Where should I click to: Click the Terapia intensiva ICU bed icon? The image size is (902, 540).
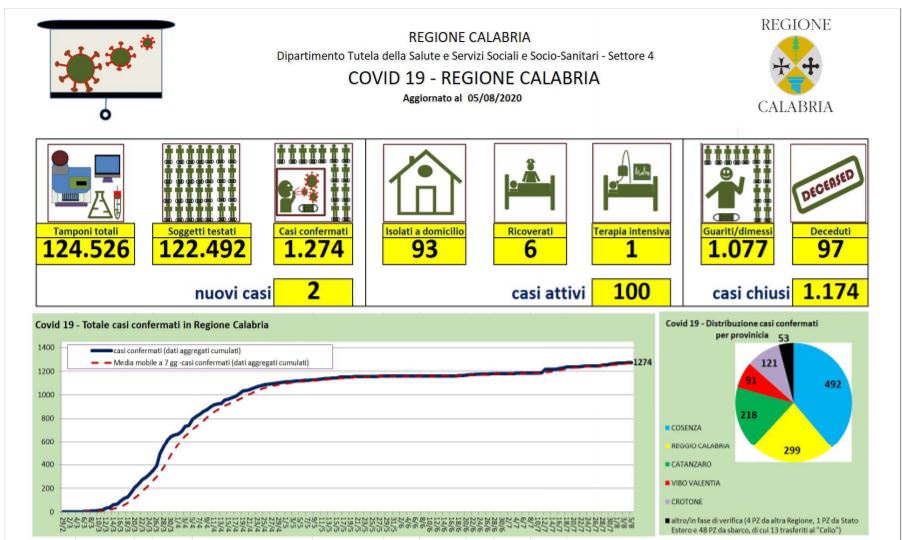(630, 182)
